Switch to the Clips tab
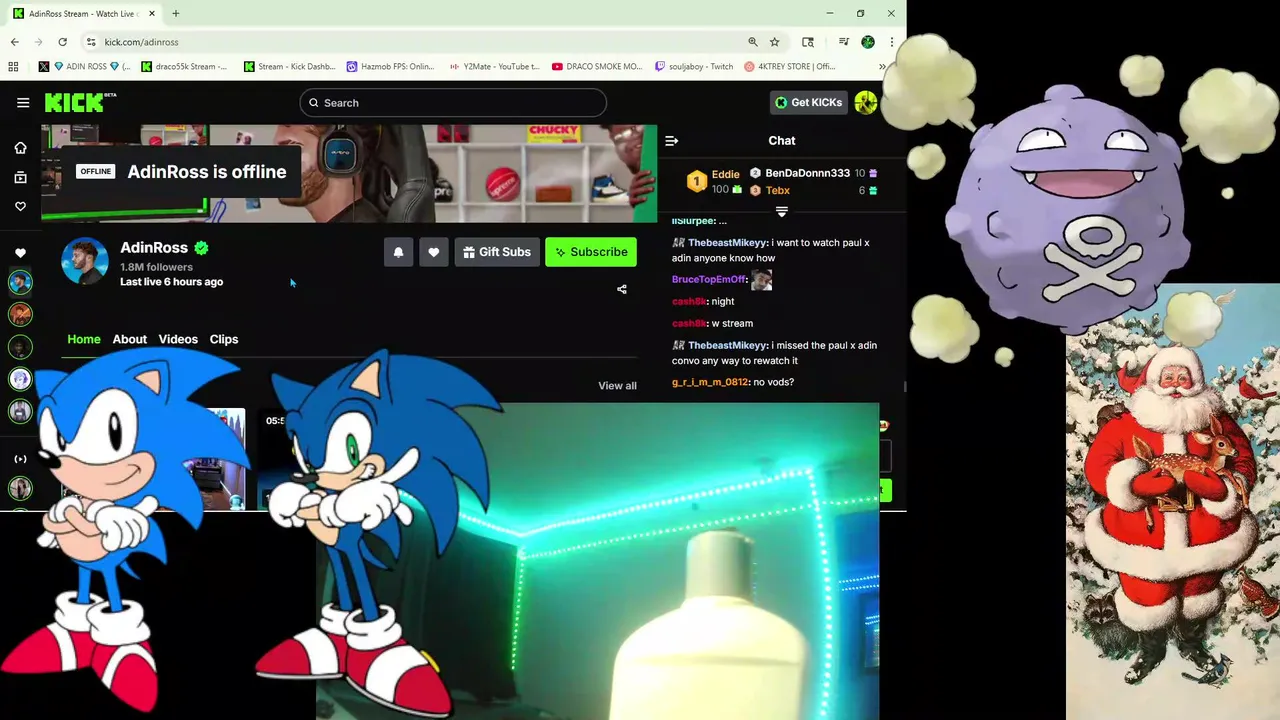 point(224,339)
